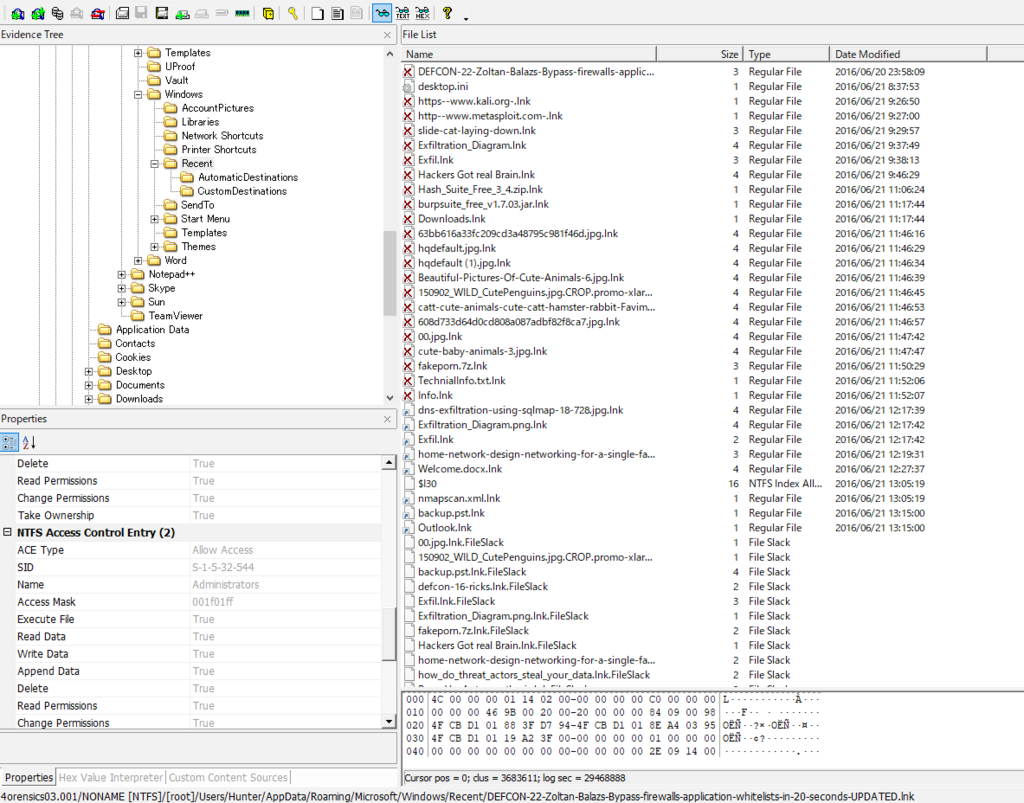The height and width of the screenshot is (803, 1024).
Task: Toggle the TEXT view mode
Action: coord(402,13)
